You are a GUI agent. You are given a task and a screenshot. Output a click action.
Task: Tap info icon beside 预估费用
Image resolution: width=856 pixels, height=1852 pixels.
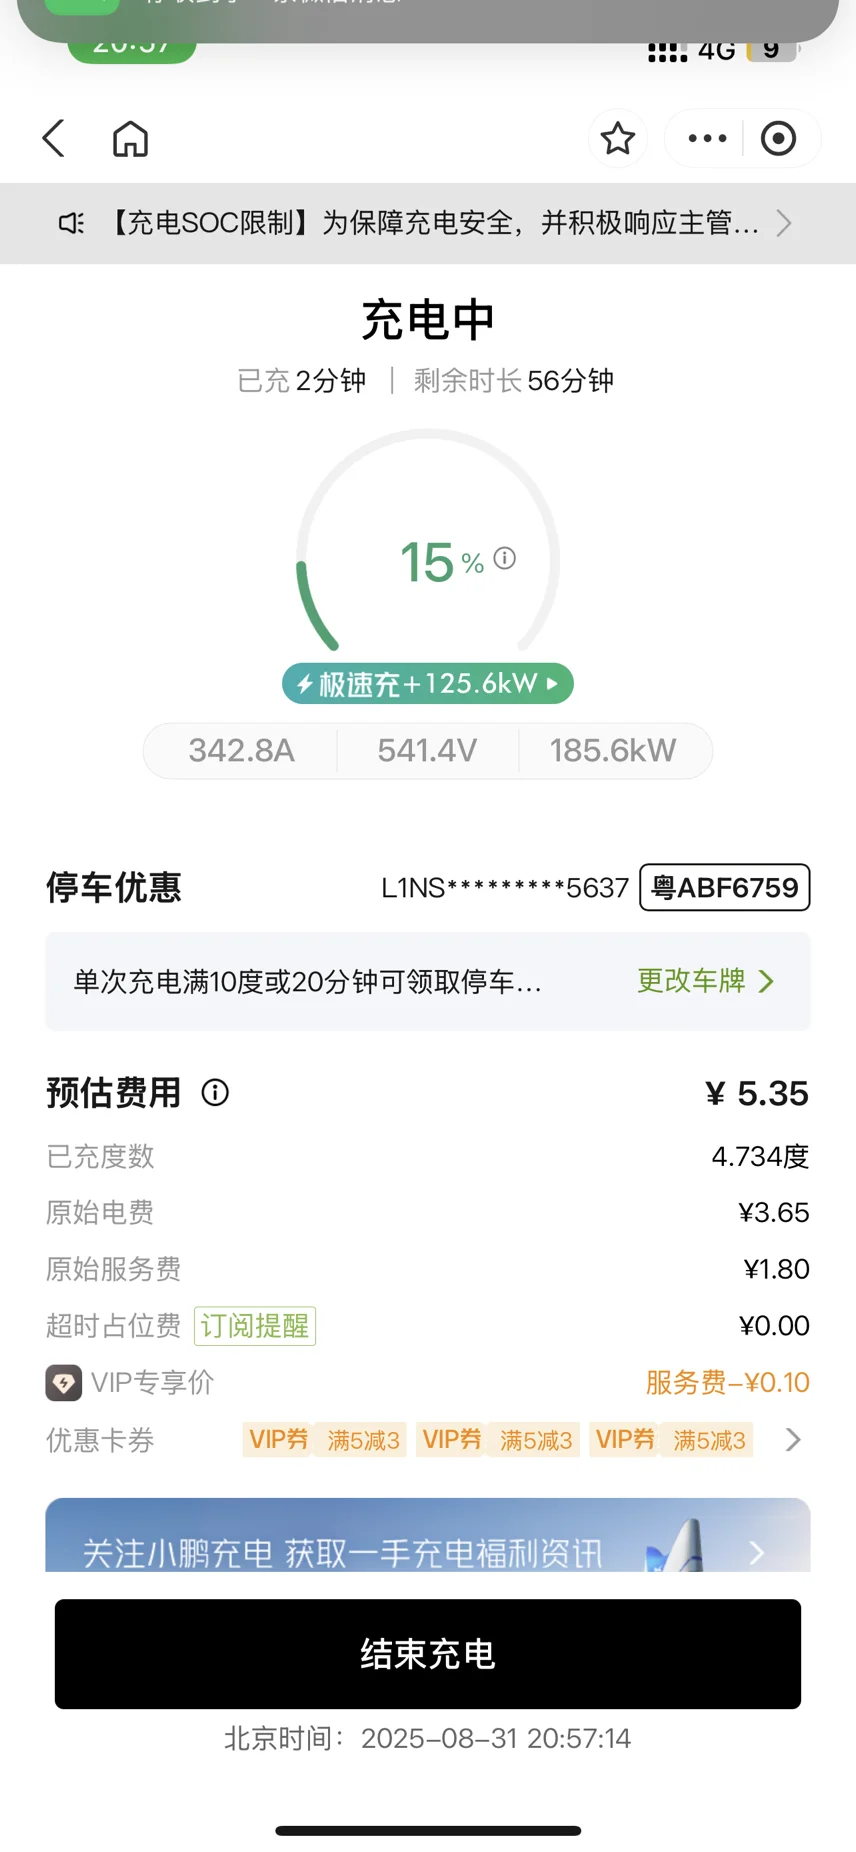pos(215,1092)
